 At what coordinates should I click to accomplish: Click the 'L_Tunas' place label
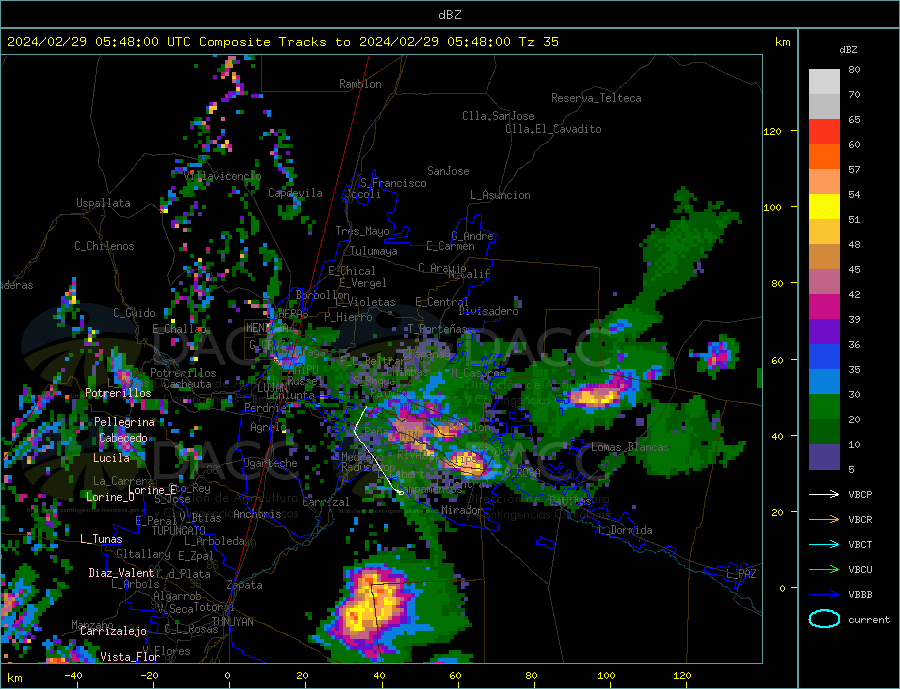101,539
